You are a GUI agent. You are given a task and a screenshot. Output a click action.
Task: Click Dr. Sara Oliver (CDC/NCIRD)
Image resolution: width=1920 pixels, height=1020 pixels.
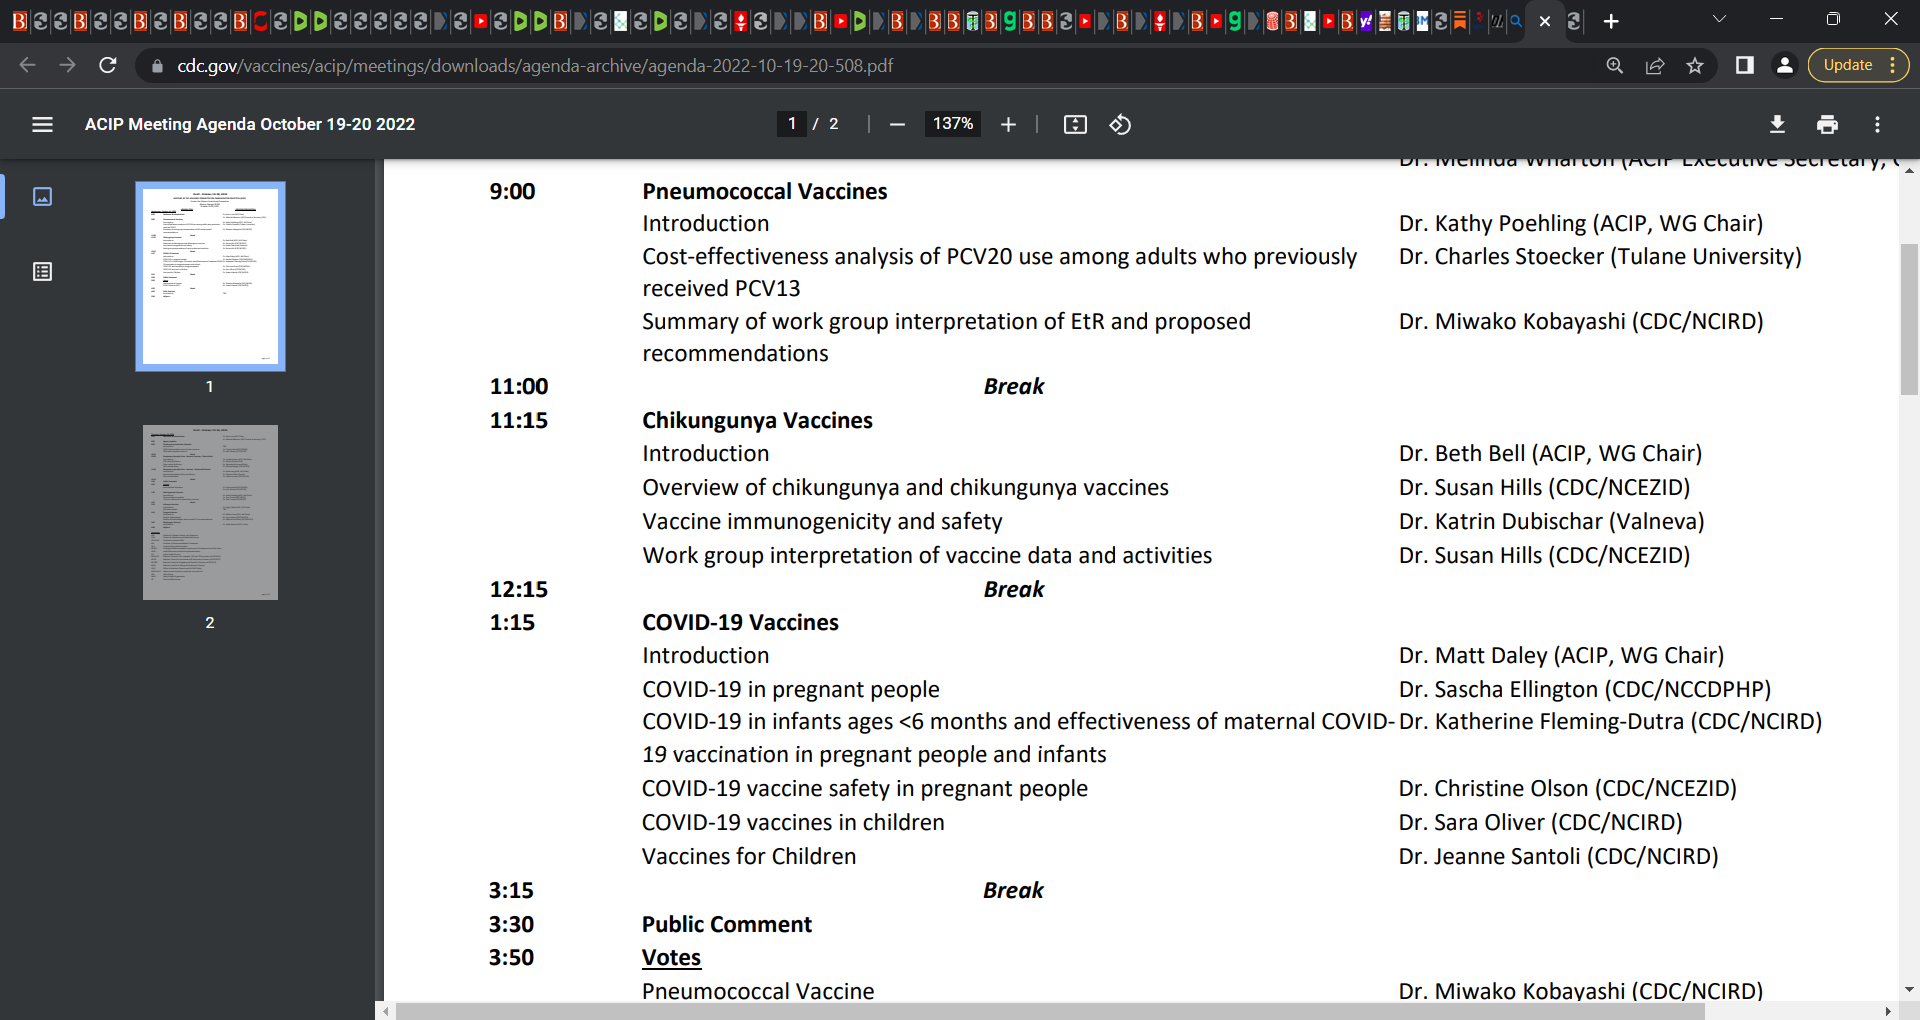point(1540,823)
